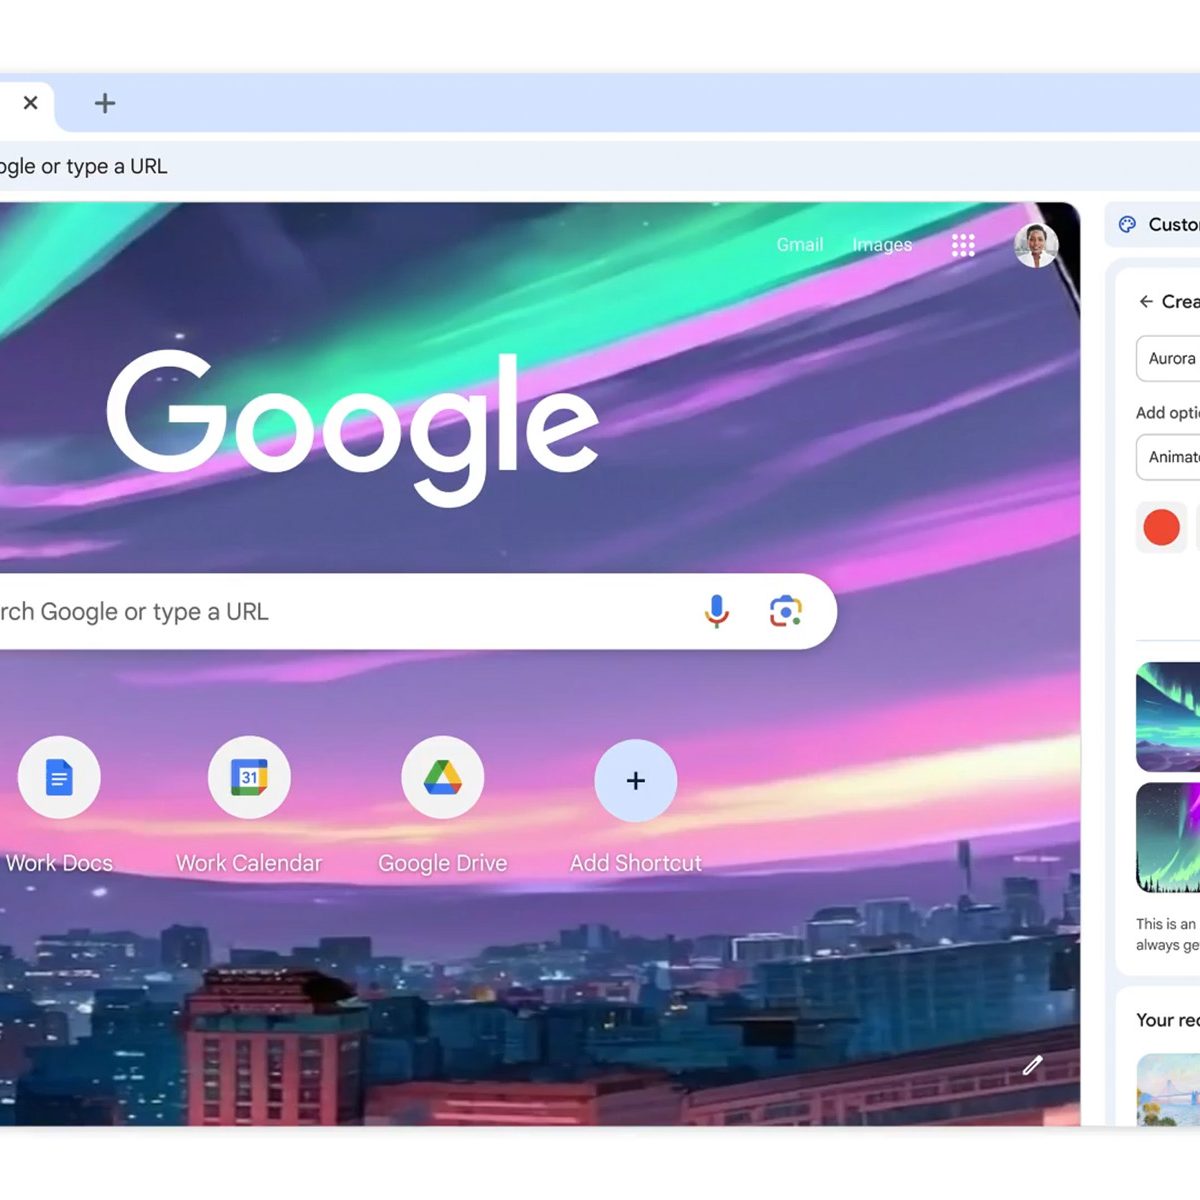Open the Google apps grid

tap(963, 245)
